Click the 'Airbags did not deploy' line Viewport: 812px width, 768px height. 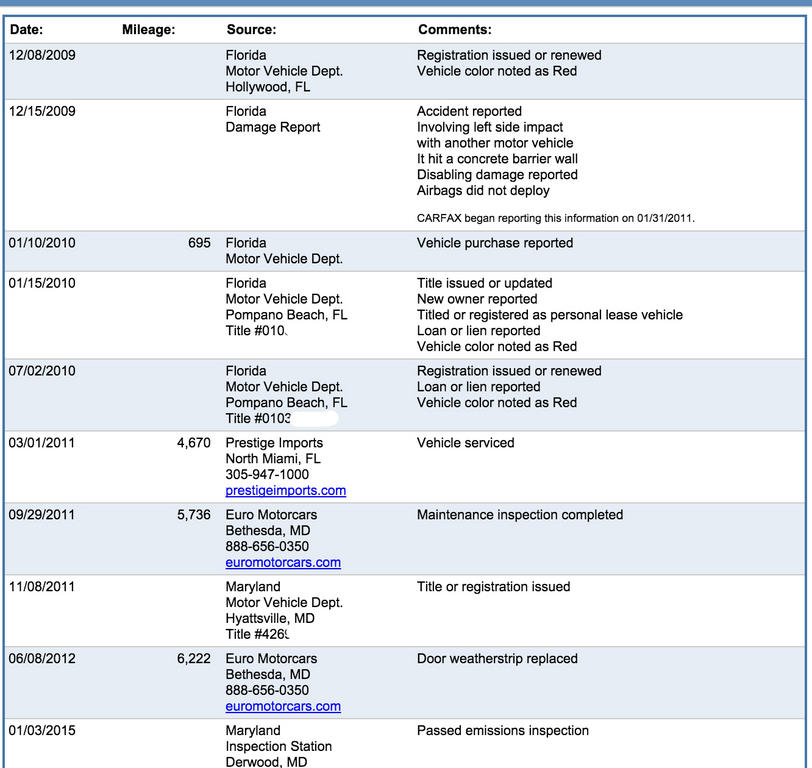click(x=483, y=191)
